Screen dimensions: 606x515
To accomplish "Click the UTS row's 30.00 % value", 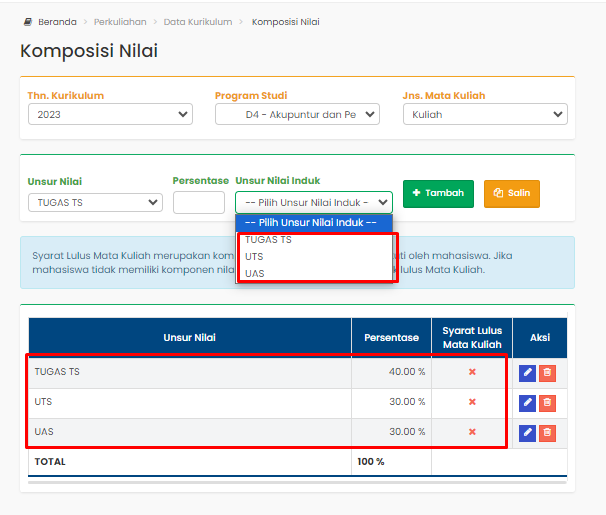I will pos(407,402).
